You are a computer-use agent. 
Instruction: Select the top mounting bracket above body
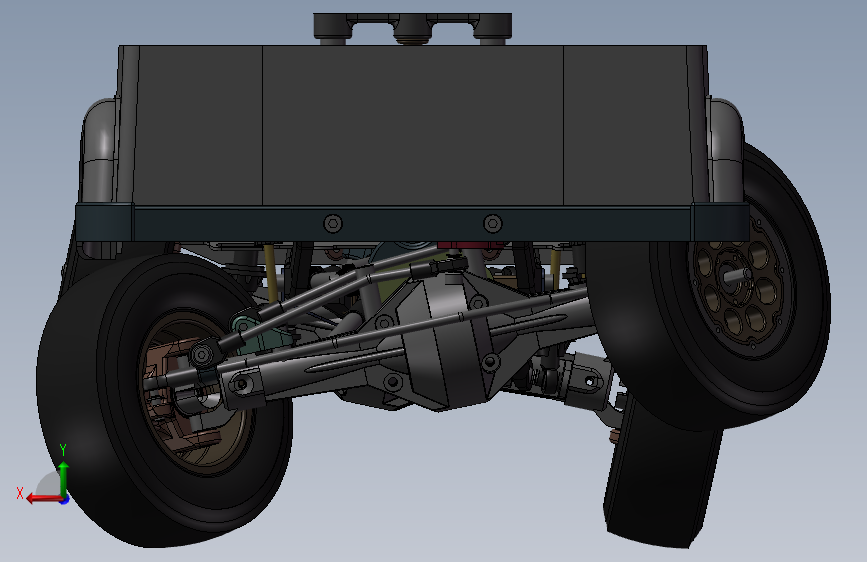click(x=412, y=28)
